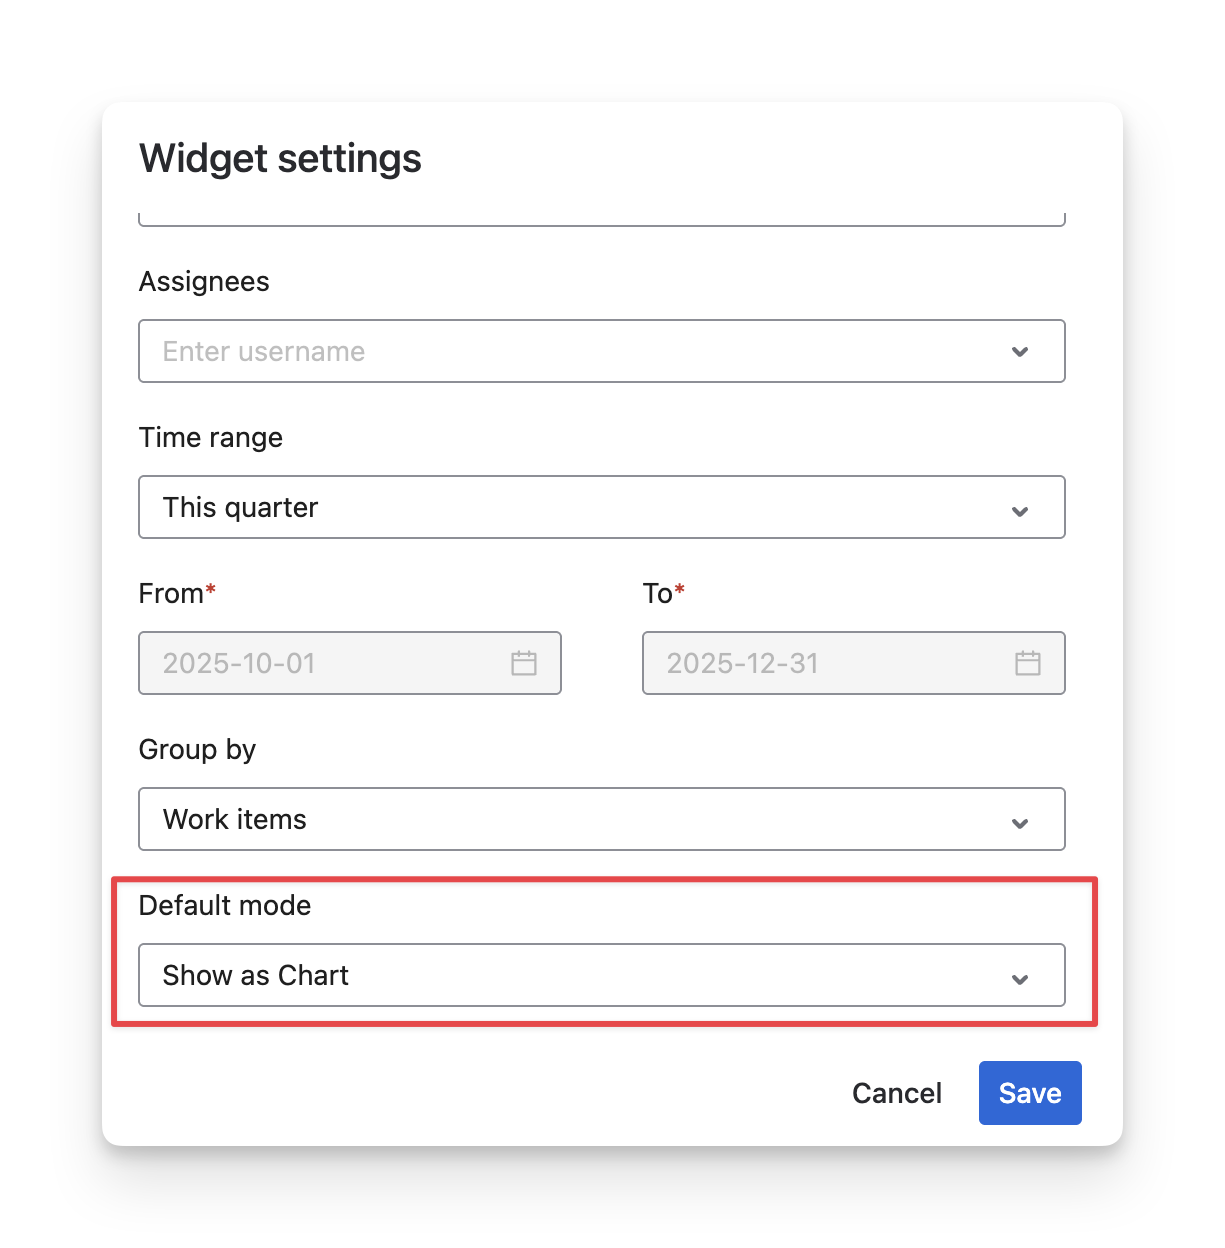
Task: Click the Assignees username input field
Action: click(570, 351)
